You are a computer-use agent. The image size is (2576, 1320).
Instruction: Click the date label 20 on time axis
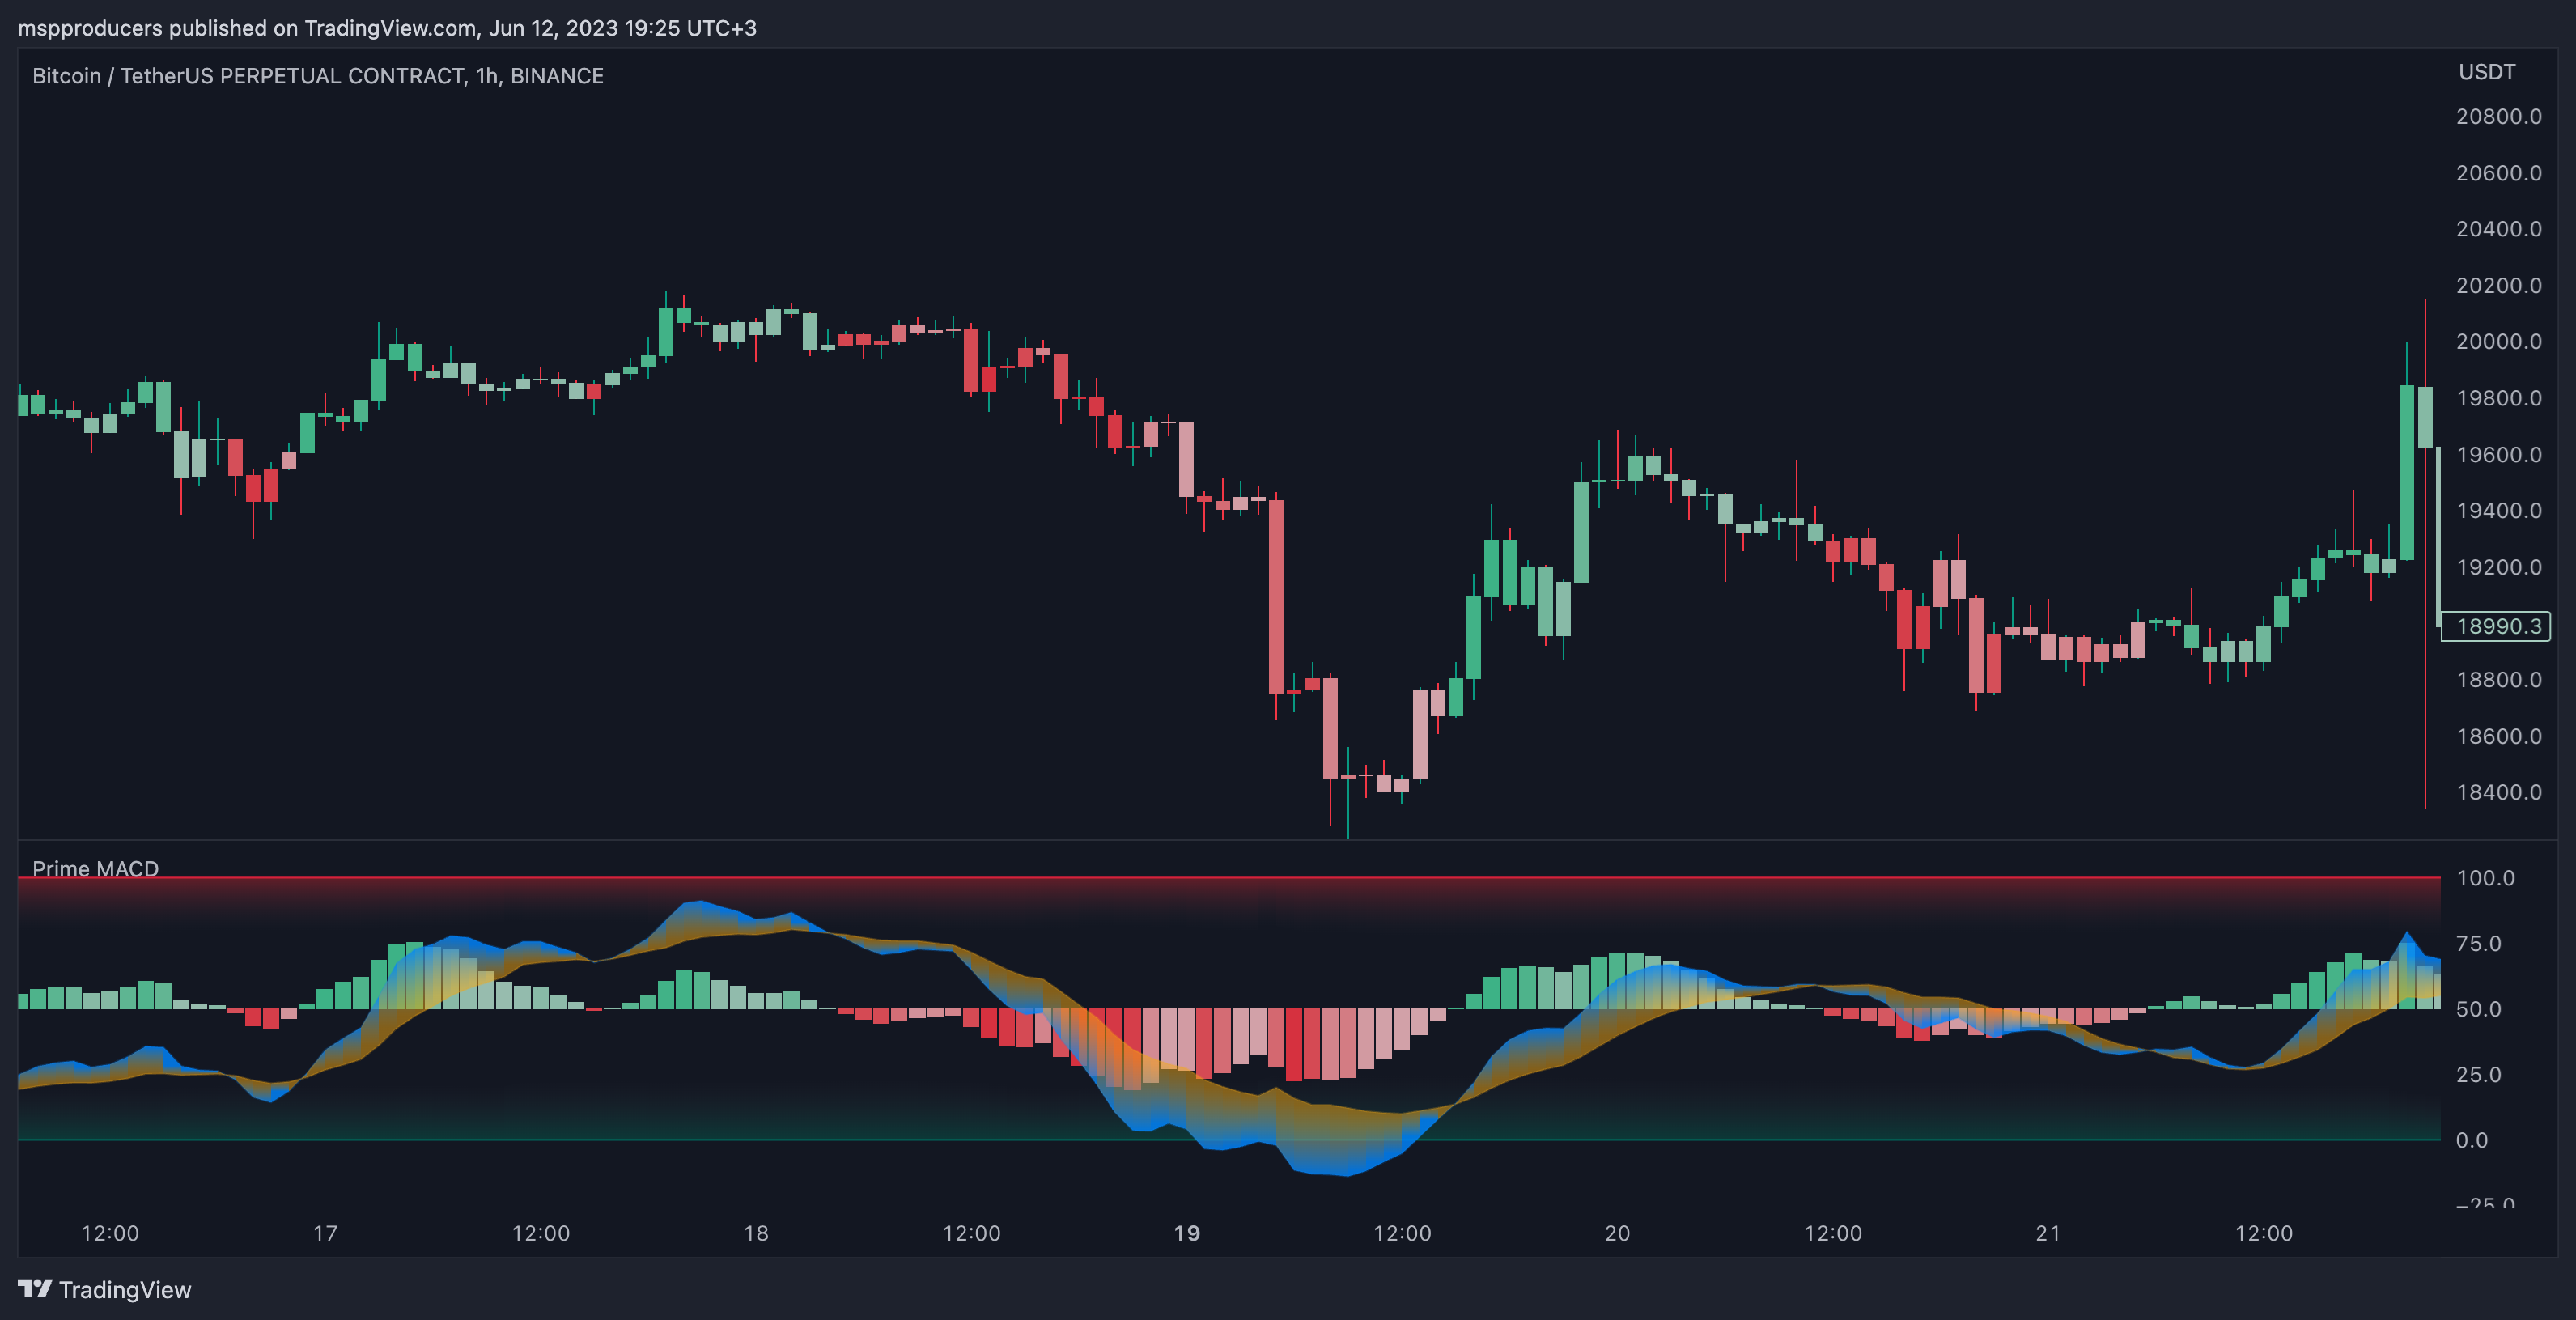click(1617, 1233)
